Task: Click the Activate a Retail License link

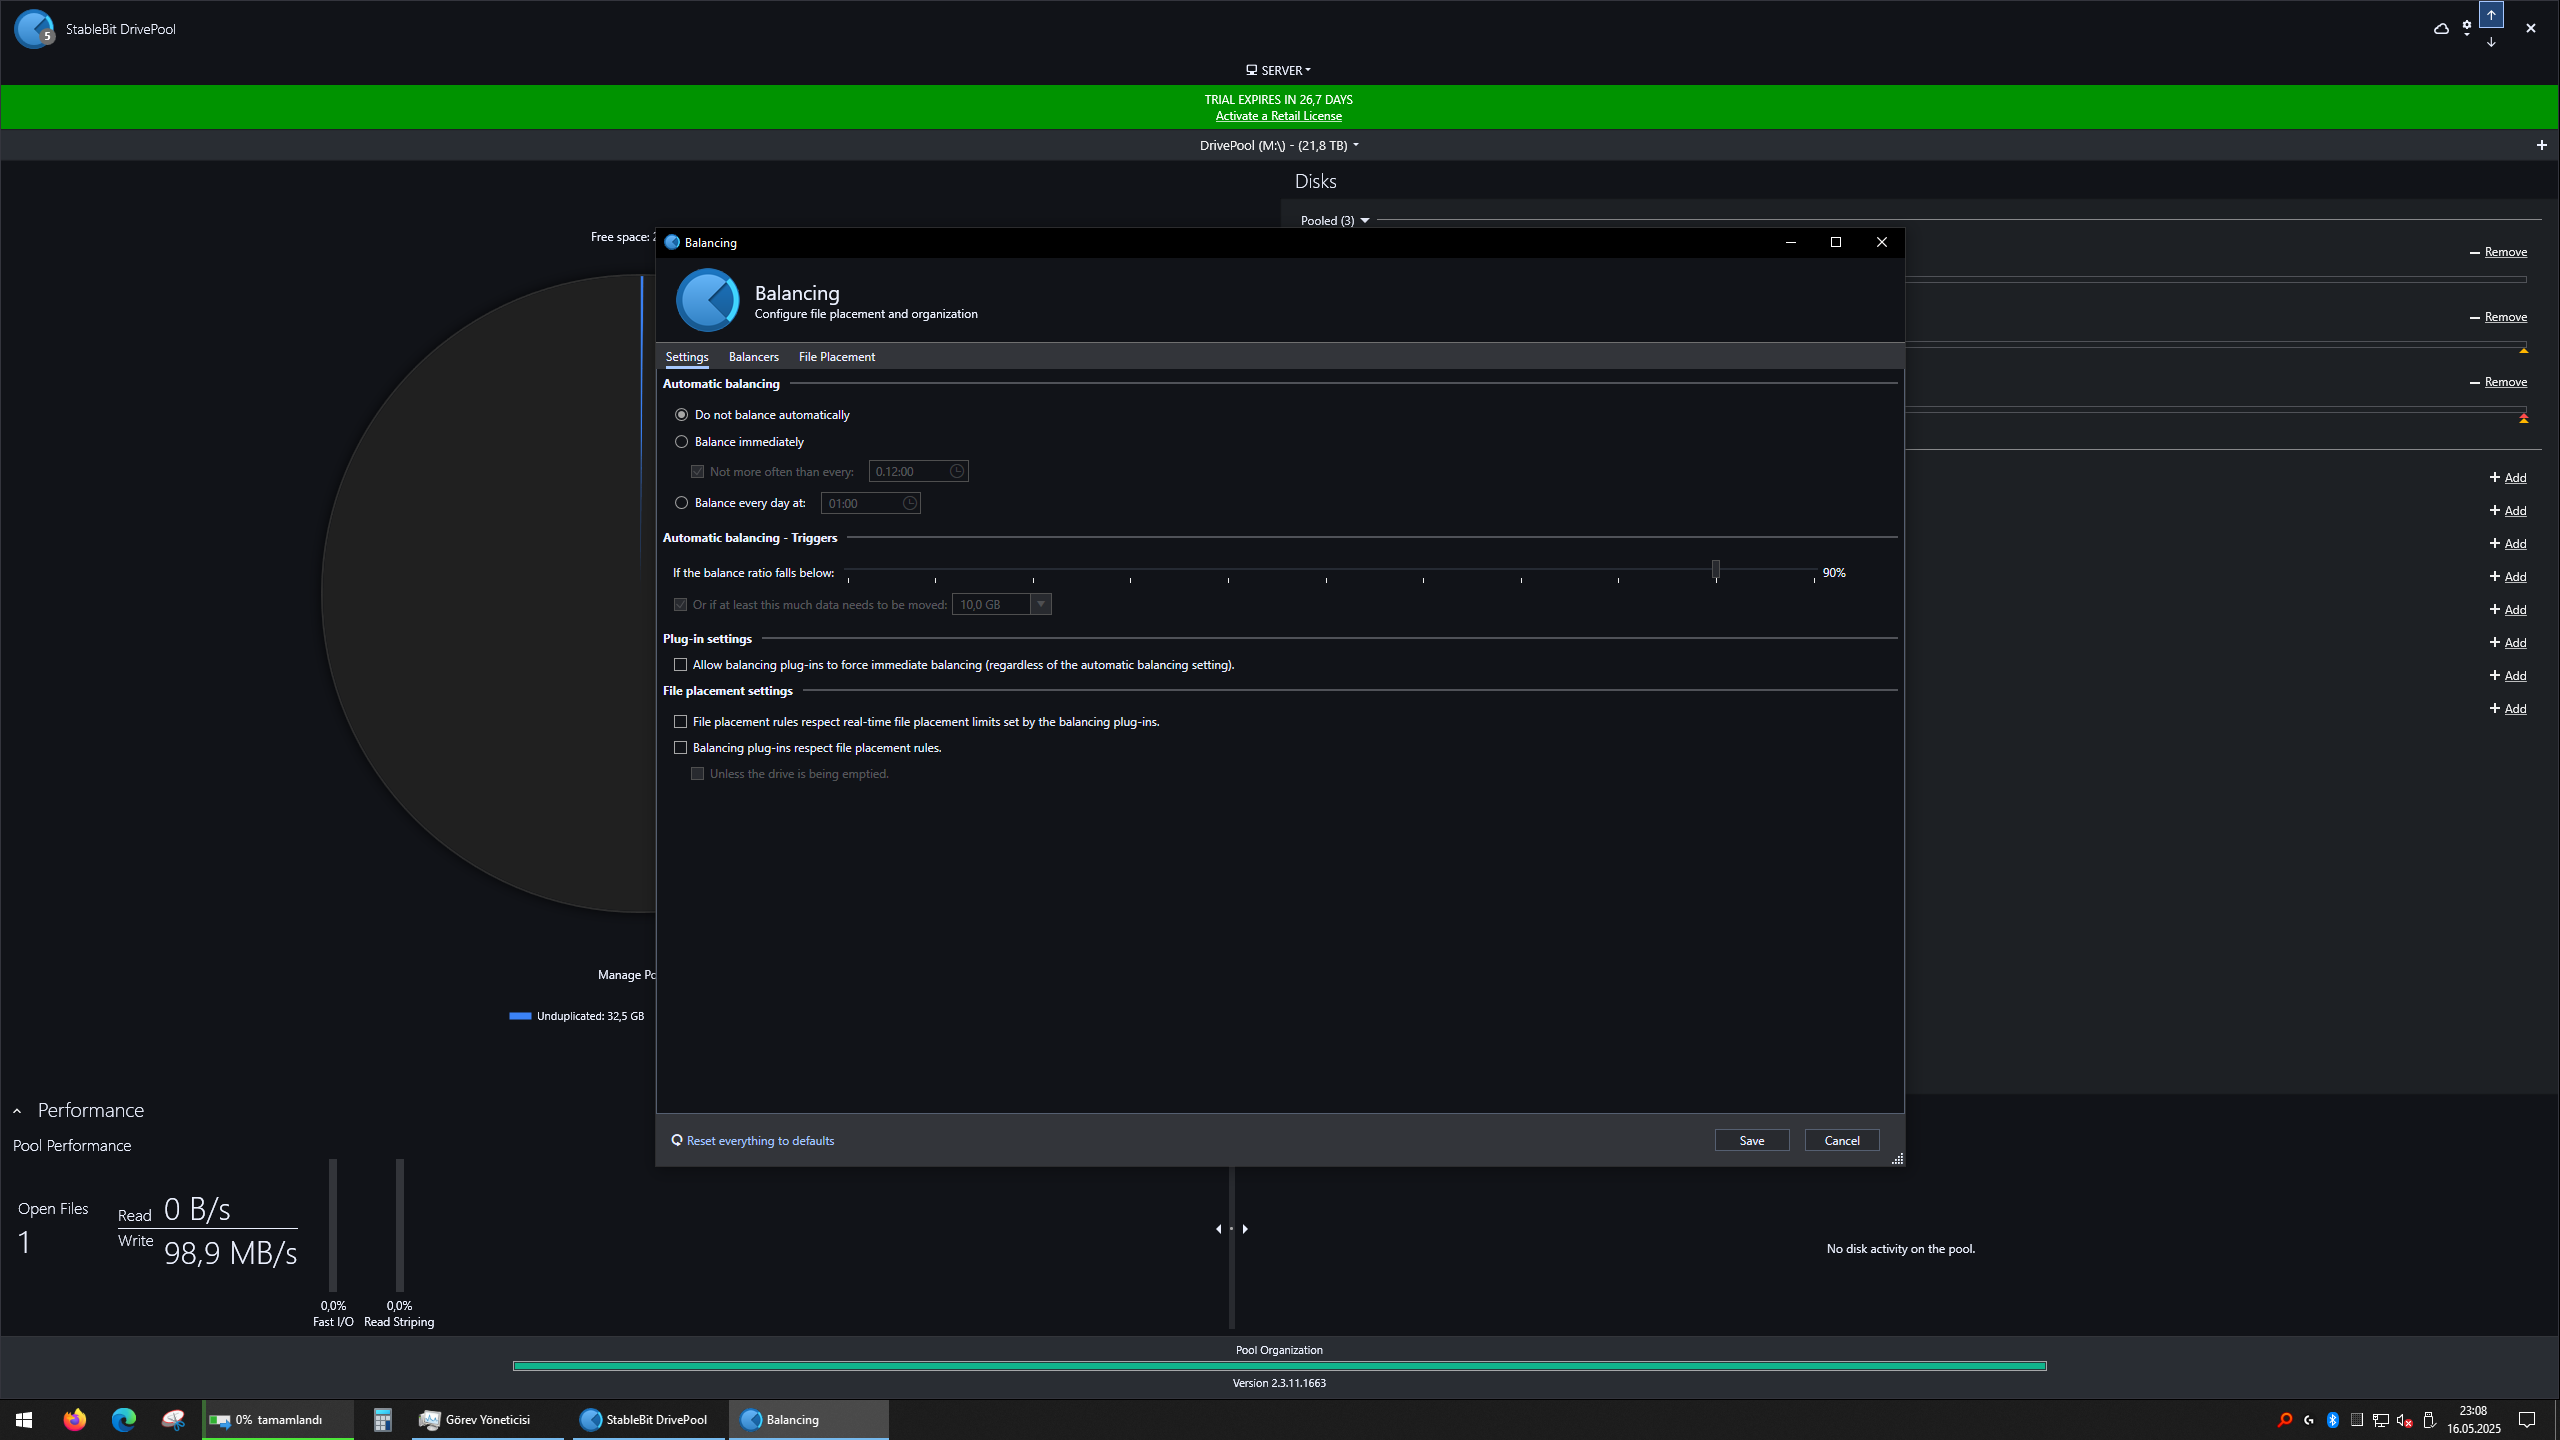Action: 1278,116
